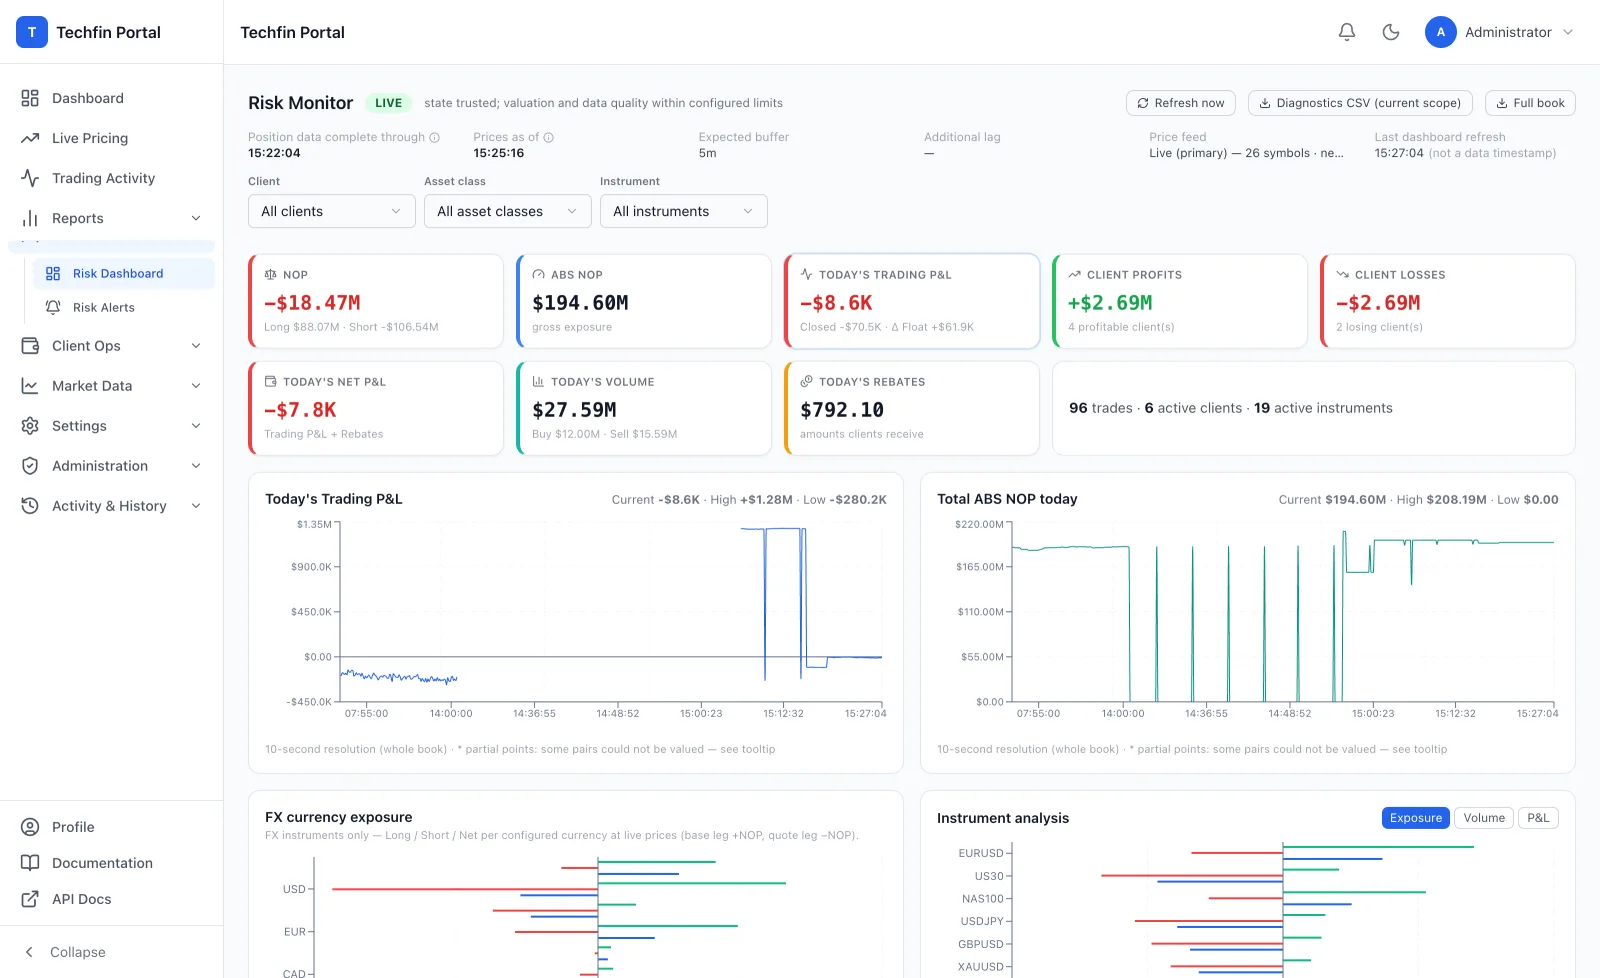Expand the Market Data chevron
Screen dimensions: 1600x978
point(196,386)
